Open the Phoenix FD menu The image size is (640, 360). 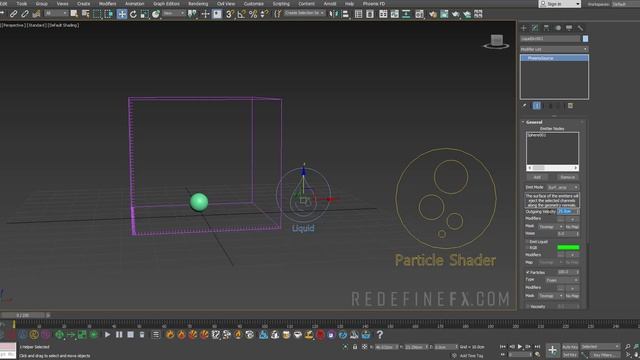[374, 4]
